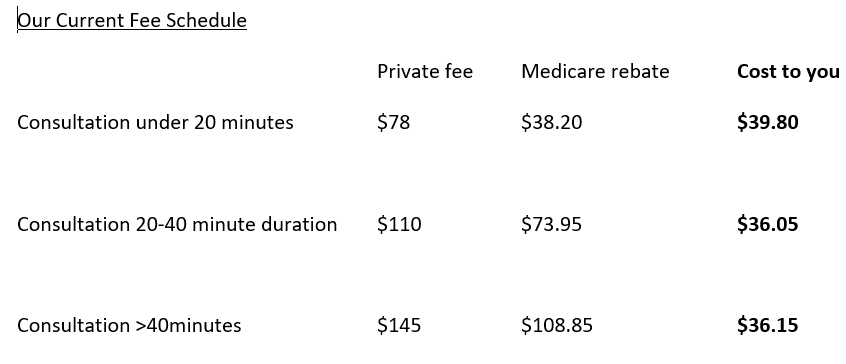Click the Medicare rebate column header
846x364 pixels.
[x=595, y=71]
